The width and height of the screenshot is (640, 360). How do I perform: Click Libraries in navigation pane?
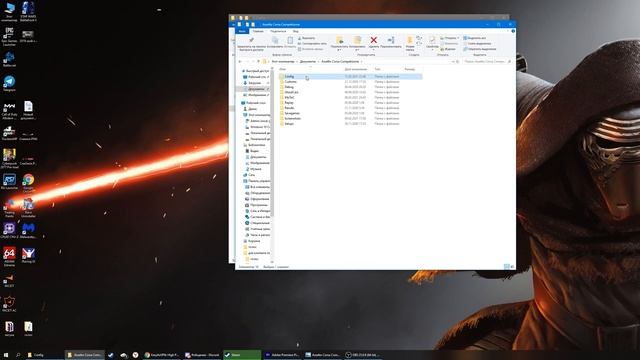(x=256, y=145)
